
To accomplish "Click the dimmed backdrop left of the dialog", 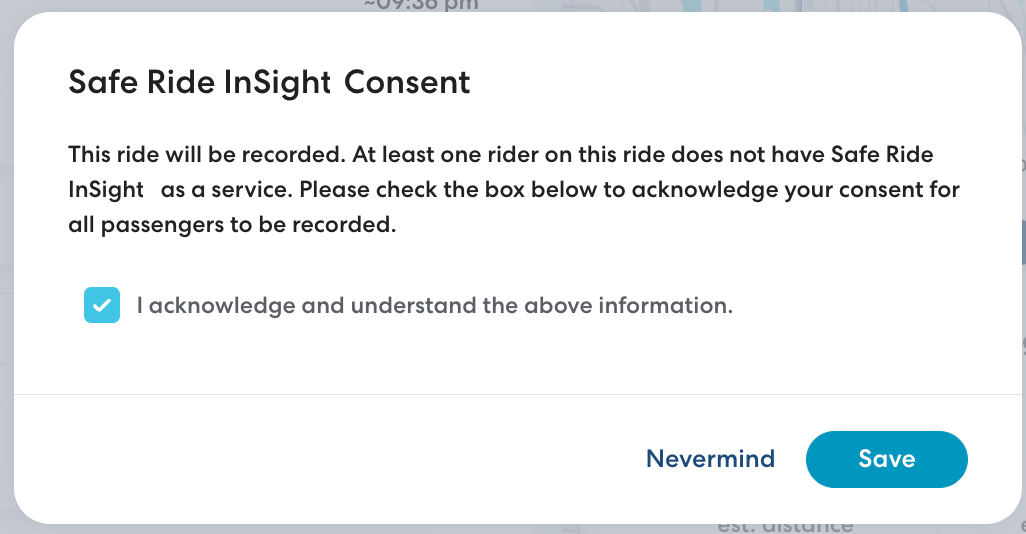I will [x=6, y=270].
